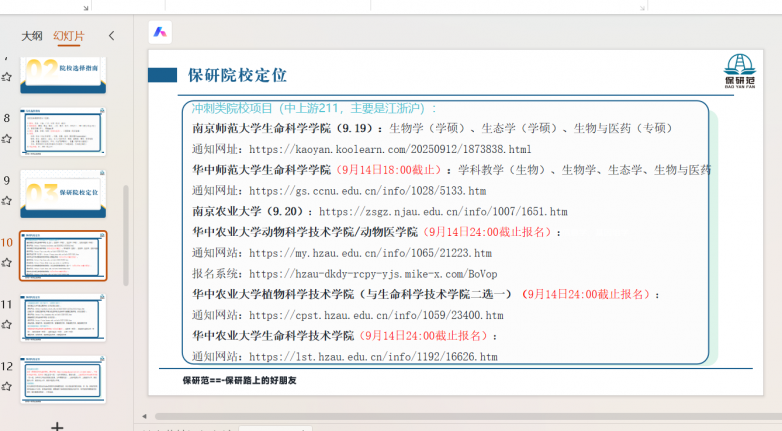Toggle the star marker beside slide 10
Image resolution: width=782 pixels, height=431 pixels.
pos(7,263)
